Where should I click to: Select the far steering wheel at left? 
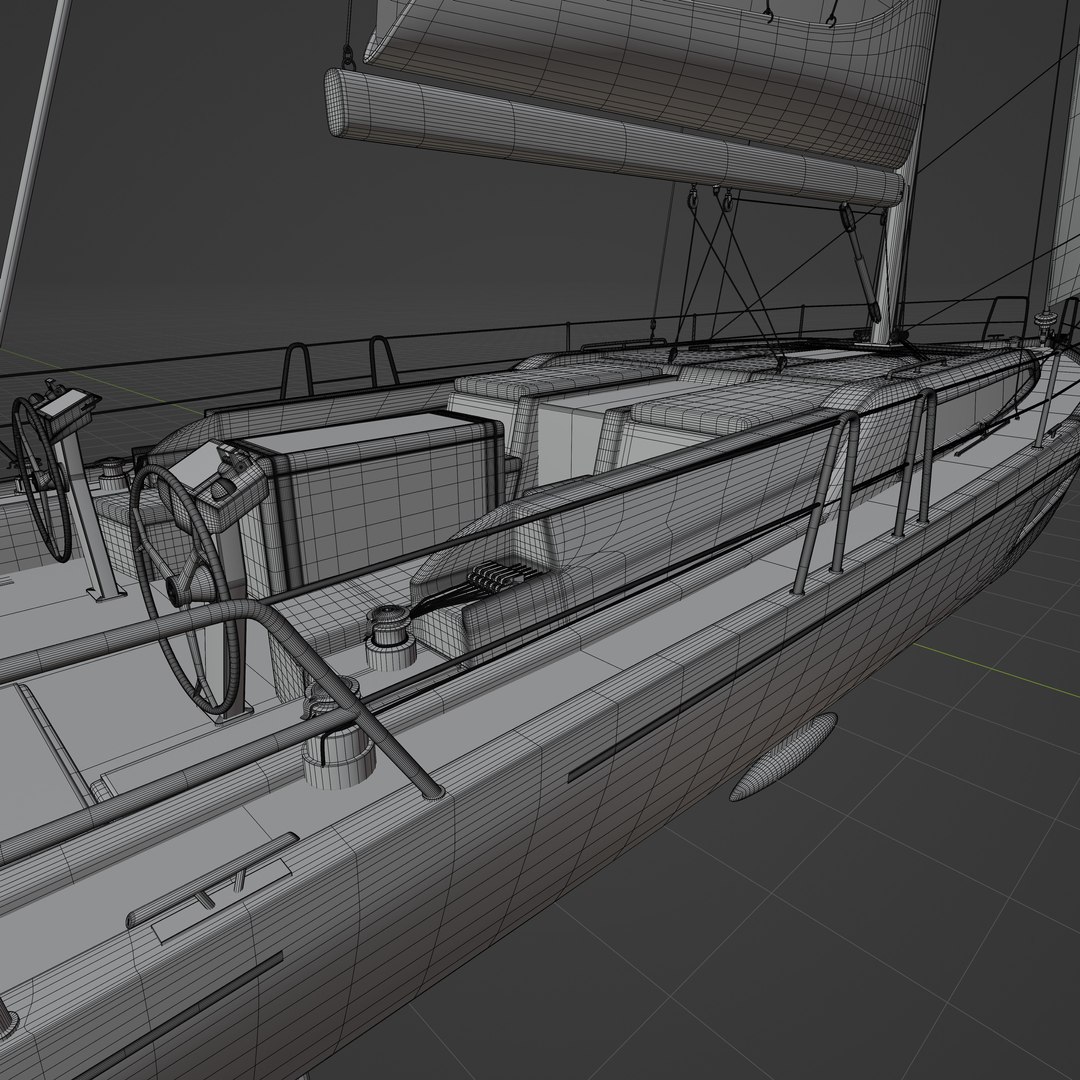tap(40, 479)
